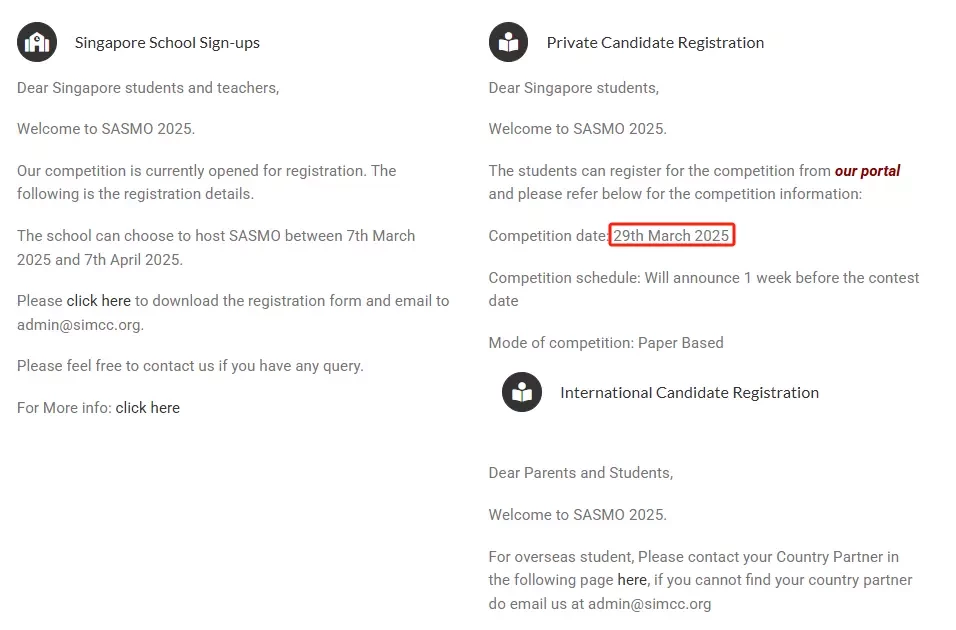Follow the 'For More info: click here' link
This screenshot has width=956, height=630.
point(148,407)
